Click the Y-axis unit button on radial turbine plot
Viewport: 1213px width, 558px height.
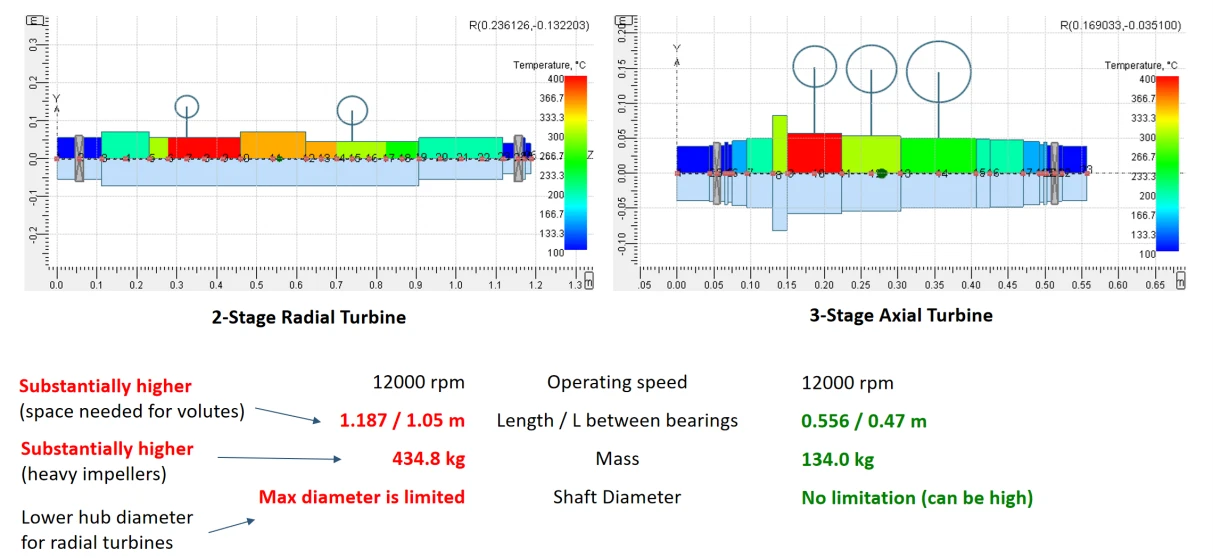coord(33,20)
